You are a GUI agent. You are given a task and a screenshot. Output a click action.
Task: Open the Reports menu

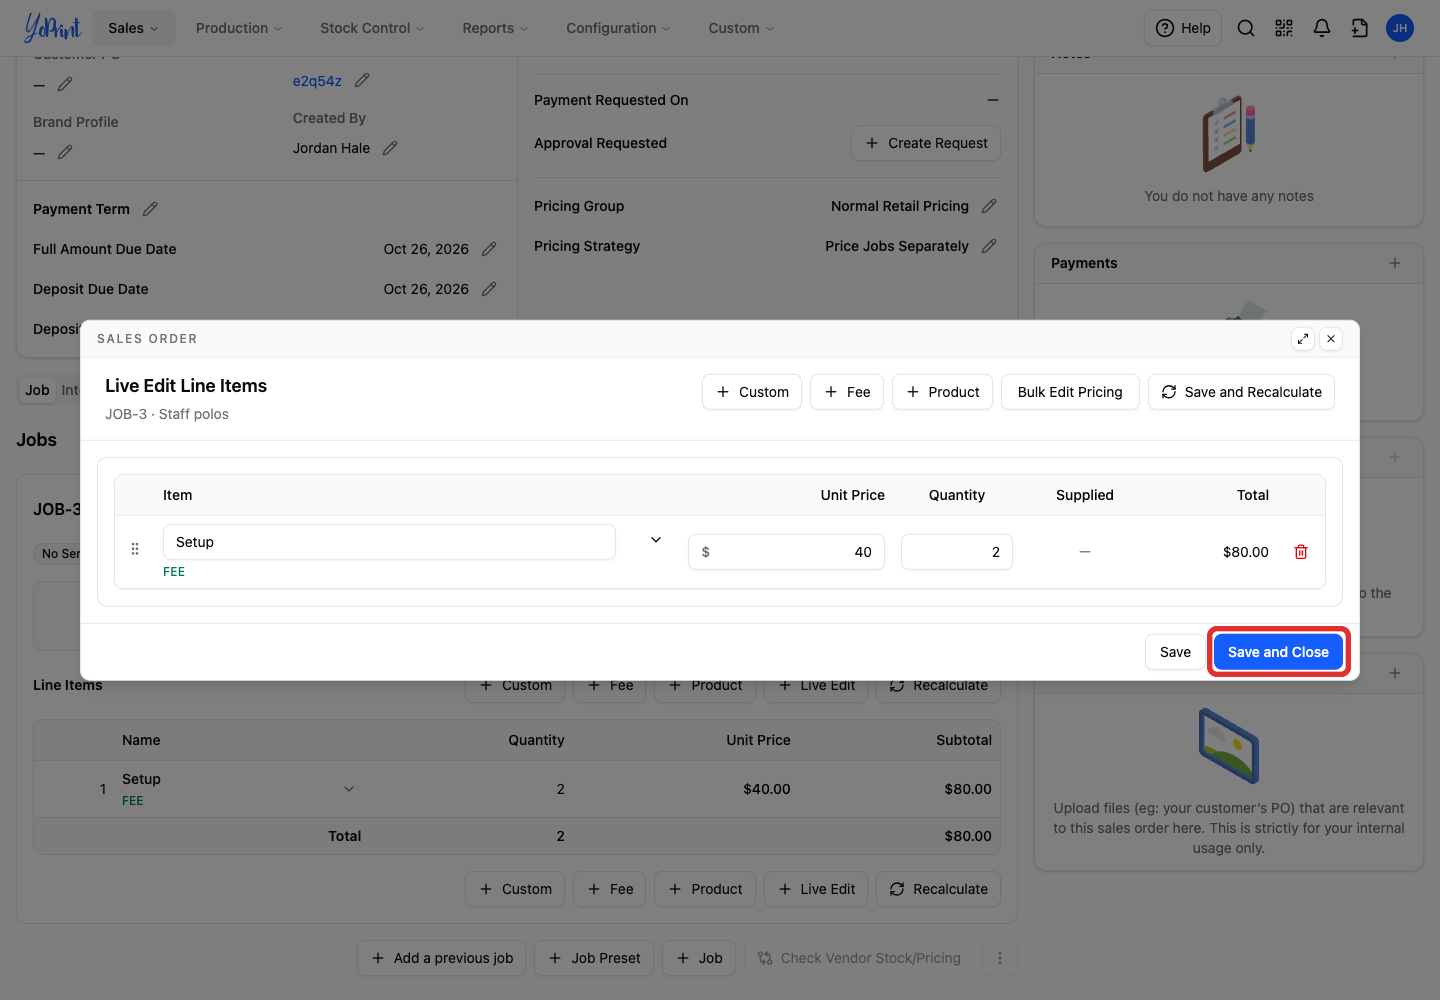pos(495,28)
